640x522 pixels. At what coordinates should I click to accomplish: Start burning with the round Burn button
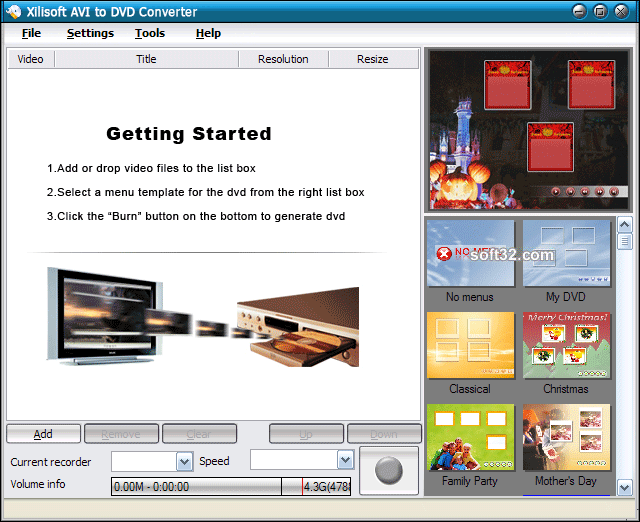[x=389, y=471]
